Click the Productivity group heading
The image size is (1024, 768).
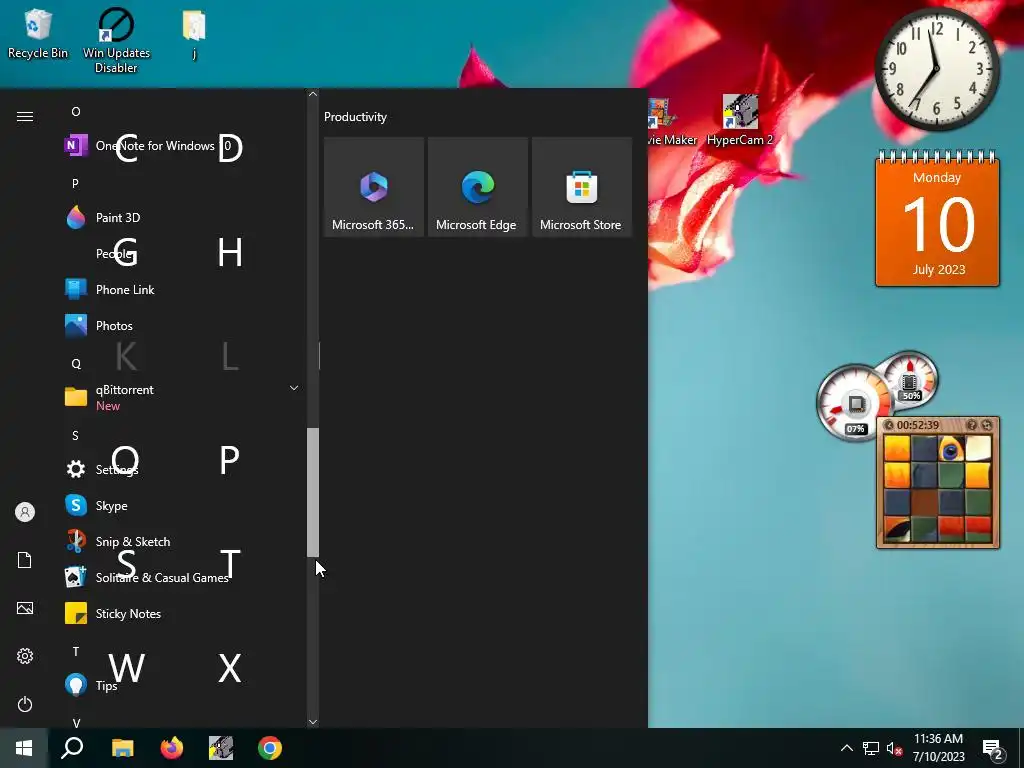tap(355, 117)
